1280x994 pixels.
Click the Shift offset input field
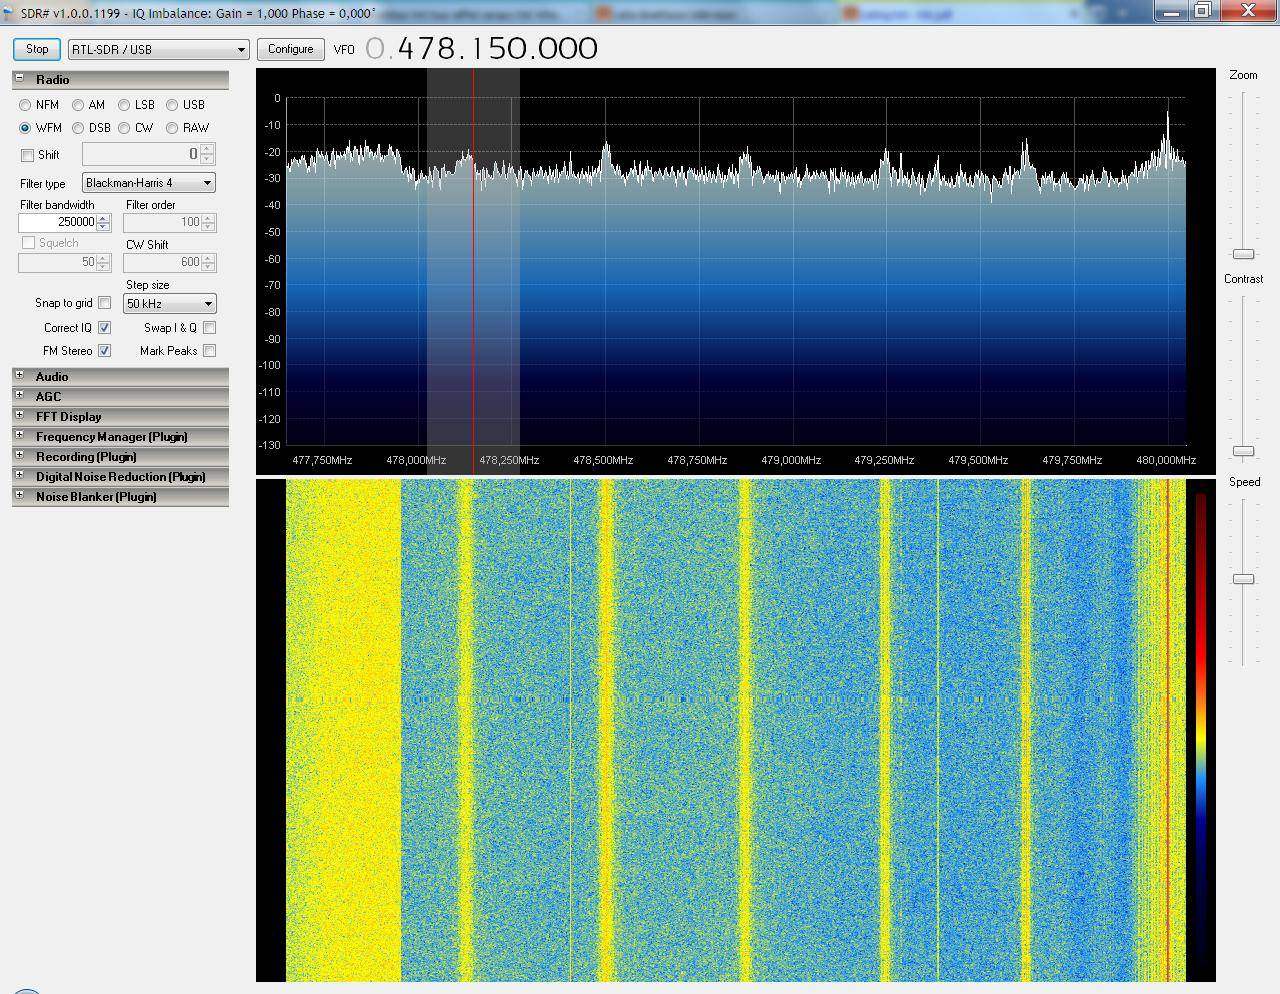pos(141,154)
